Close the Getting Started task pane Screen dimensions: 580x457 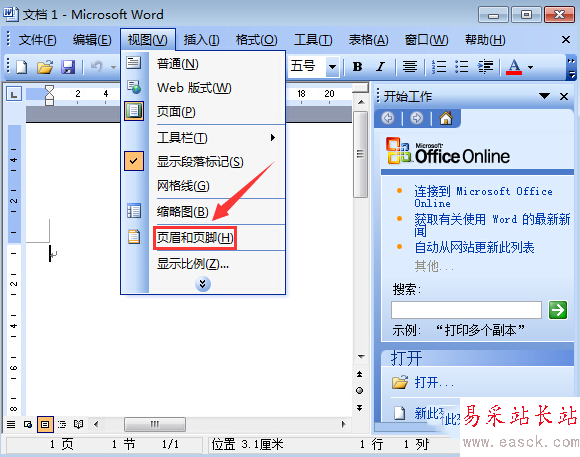564,97
